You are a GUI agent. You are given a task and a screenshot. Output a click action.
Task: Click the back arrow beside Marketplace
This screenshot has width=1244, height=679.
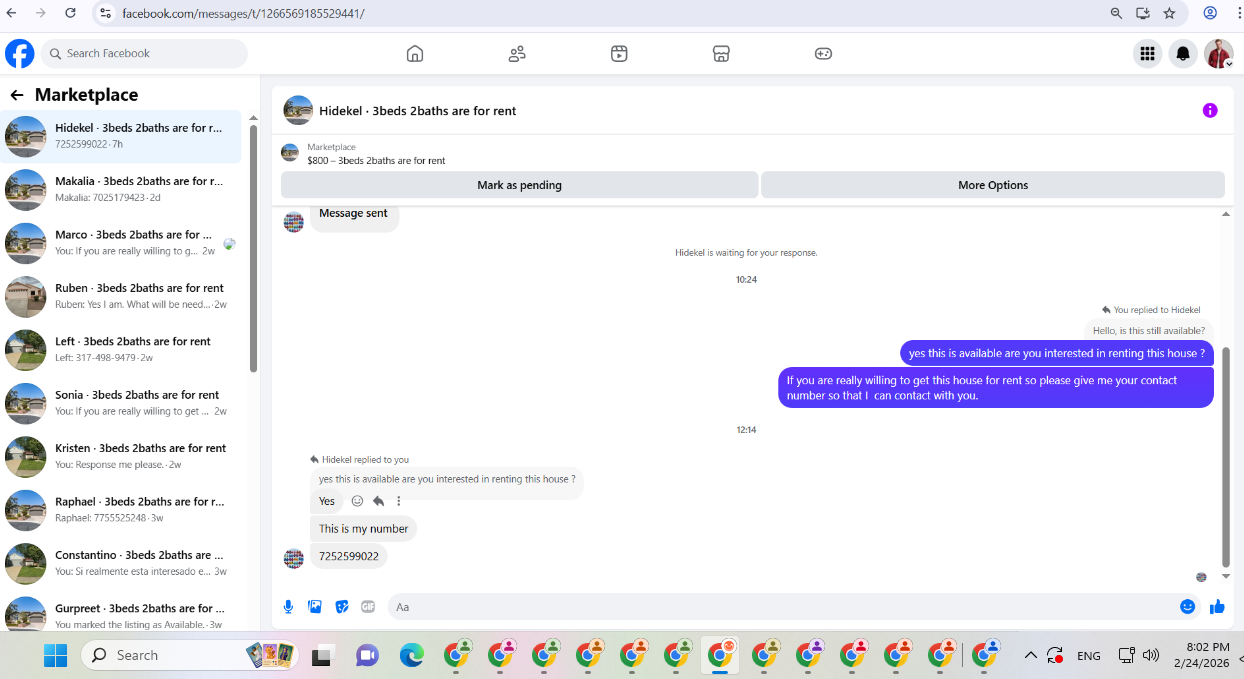tap(17, 95)
